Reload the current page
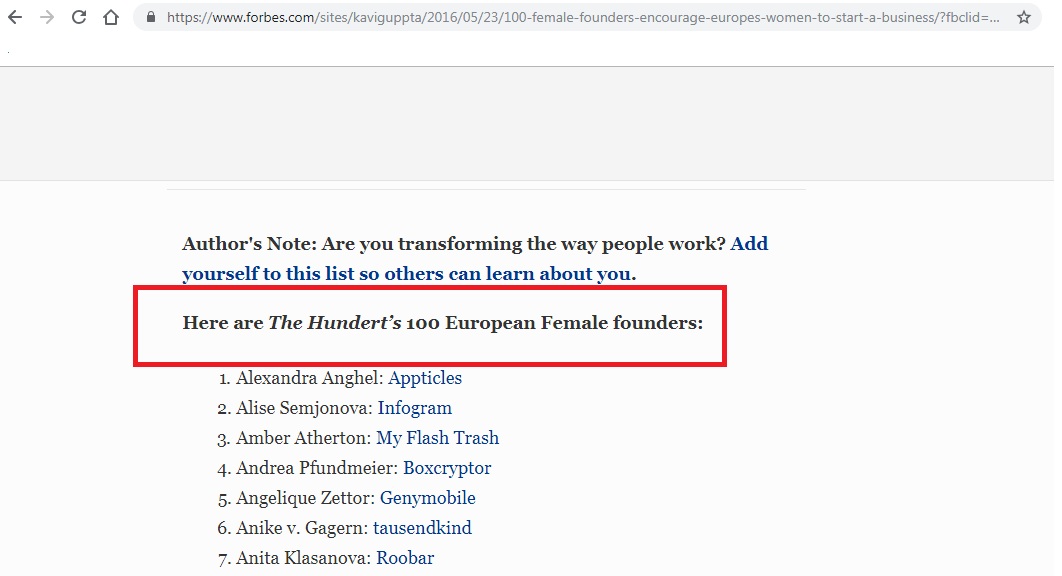Viewport: 1062px width, 576px height. point(79,17)
